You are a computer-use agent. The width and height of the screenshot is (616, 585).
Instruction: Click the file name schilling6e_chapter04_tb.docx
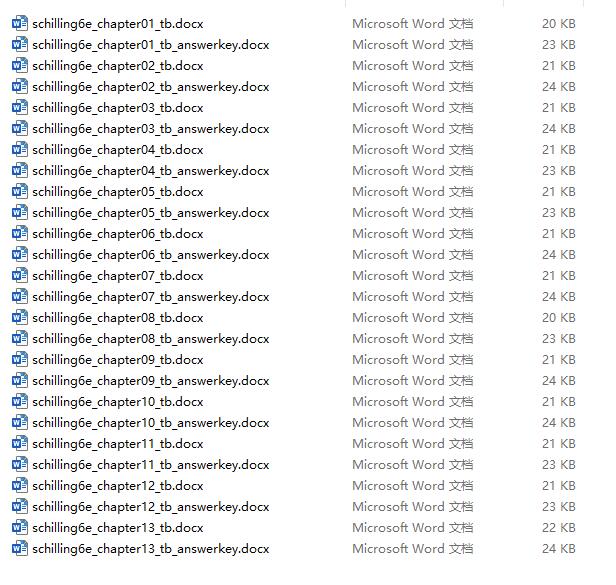pyautogui.click(x=118, y=150)
